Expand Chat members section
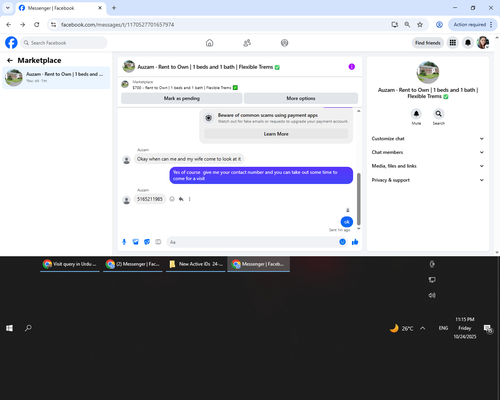 tap(428, 152)
